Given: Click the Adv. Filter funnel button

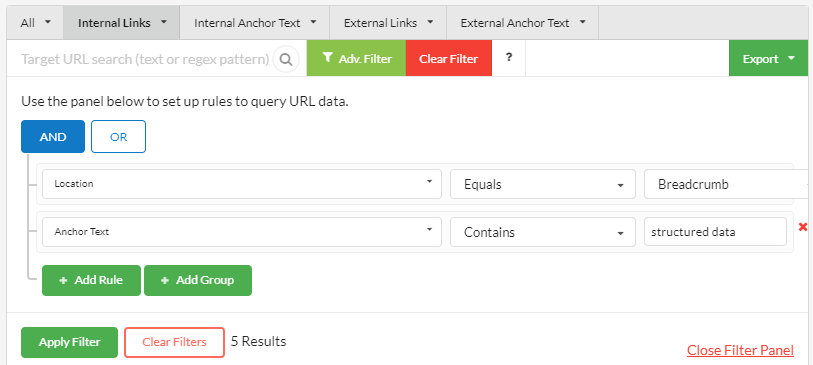Looking at the screenshot, I should coord(356,58).
